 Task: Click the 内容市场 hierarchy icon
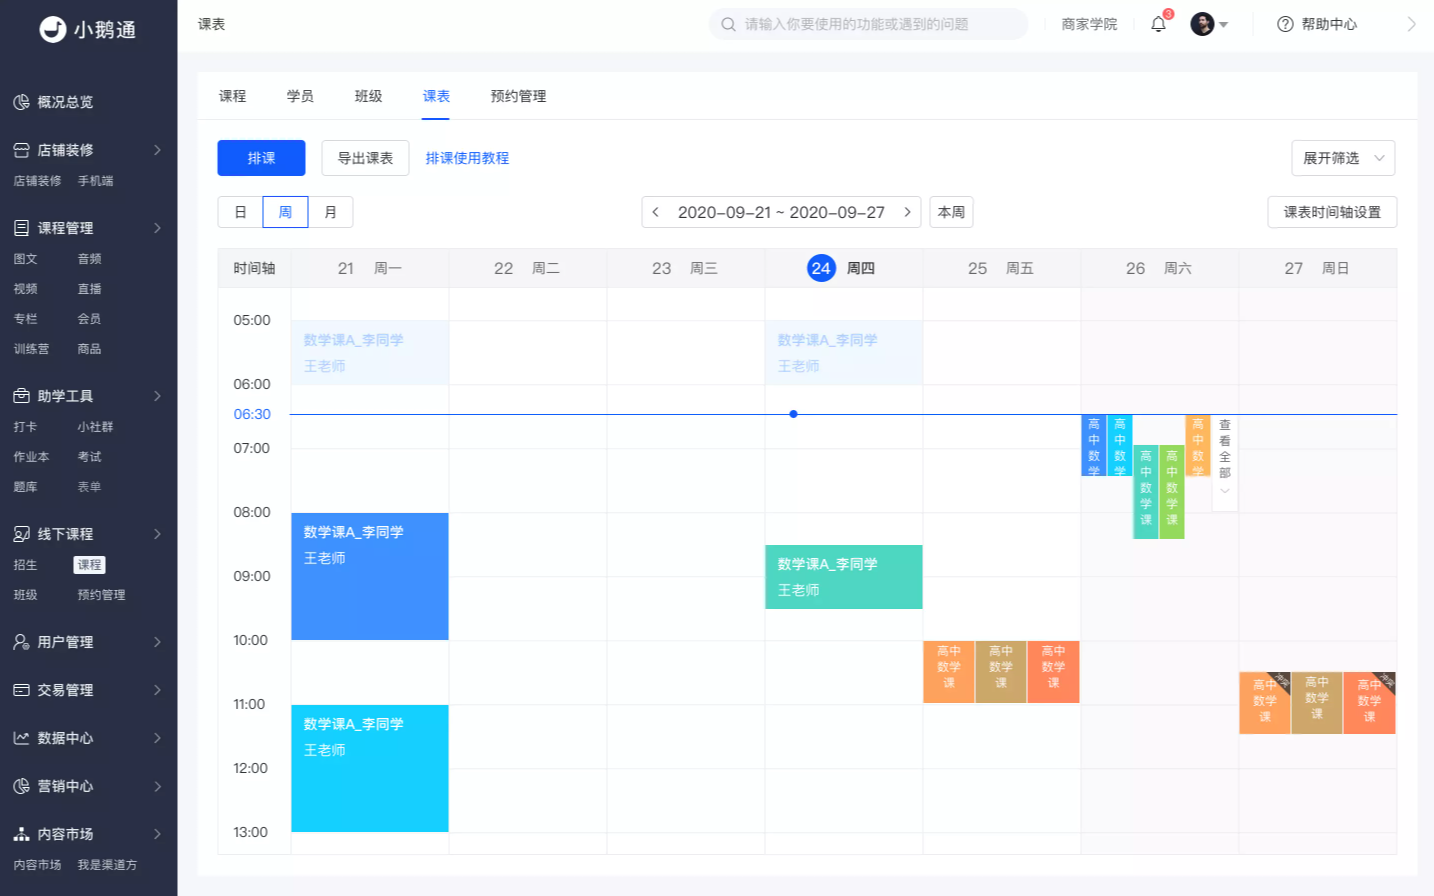click(21, 834)
